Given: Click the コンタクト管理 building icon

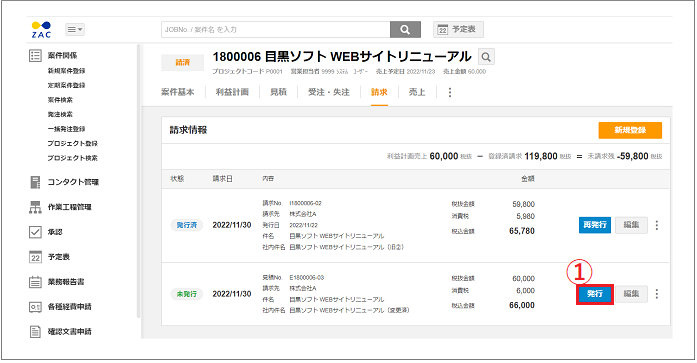Looking at the screenshot, I should [x=35, y=182].
